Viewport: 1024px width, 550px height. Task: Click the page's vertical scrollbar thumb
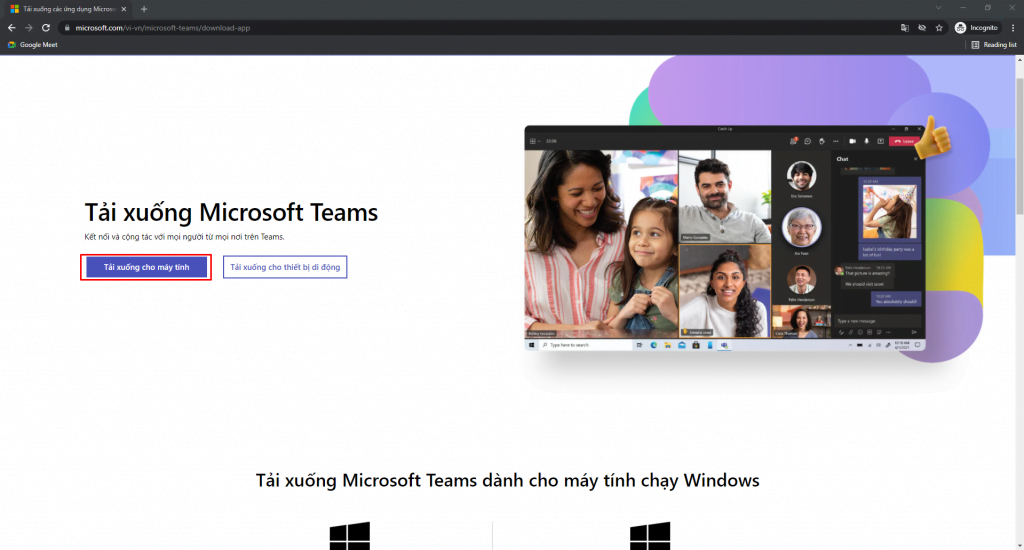(1019, 147)
